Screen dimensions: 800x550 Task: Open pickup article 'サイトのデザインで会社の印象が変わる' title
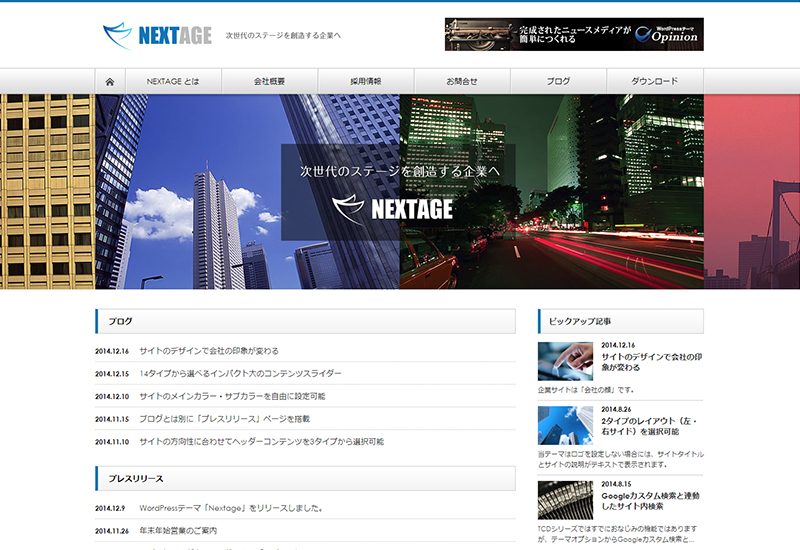[652, 362]
